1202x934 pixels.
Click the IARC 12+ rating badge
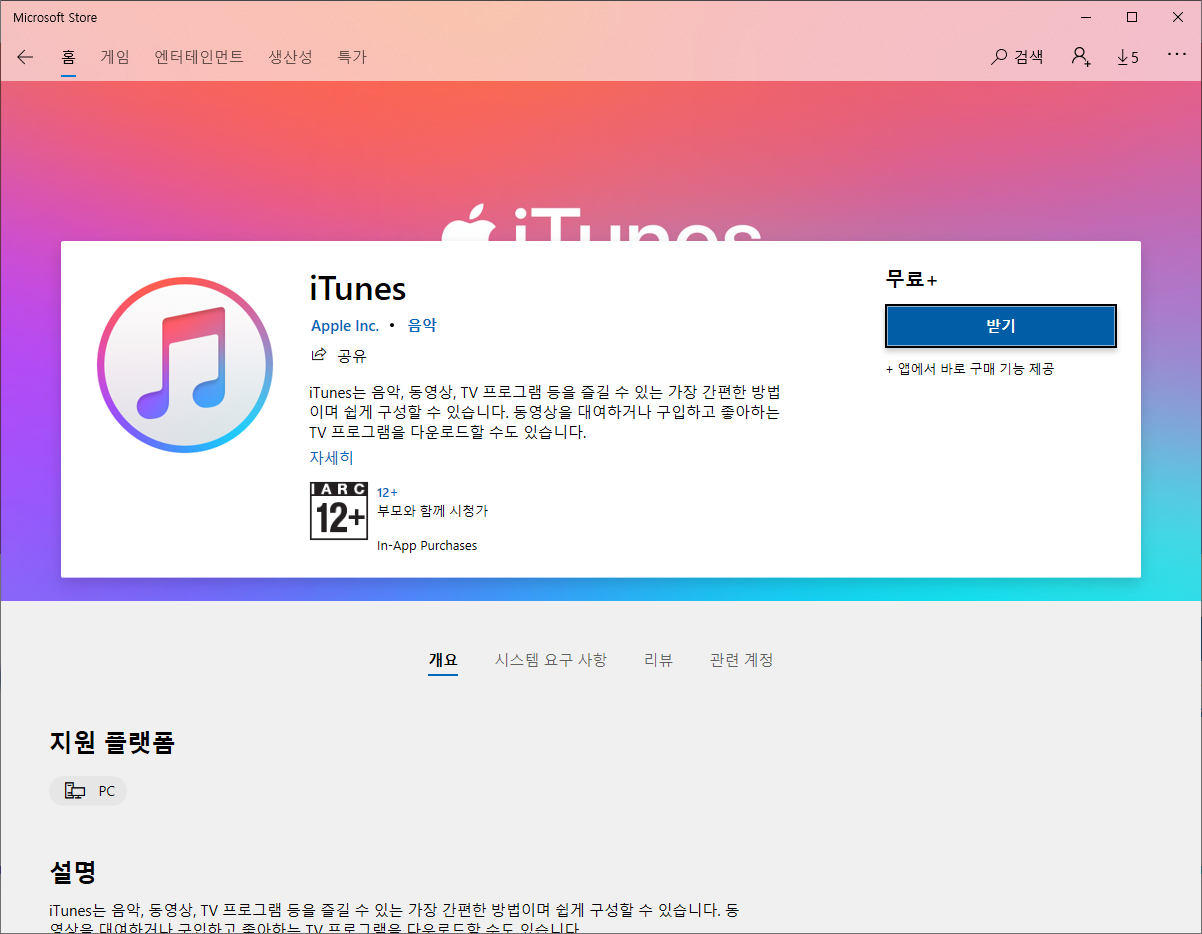(x=339, y=511)
